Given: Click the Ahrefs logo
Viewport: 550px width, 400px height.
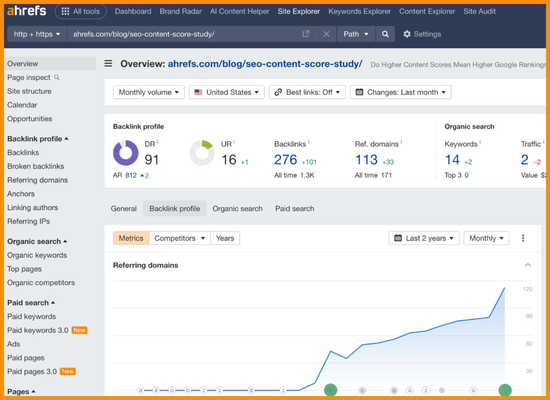Looking at the screenshot, I should (x=27, y=11).
